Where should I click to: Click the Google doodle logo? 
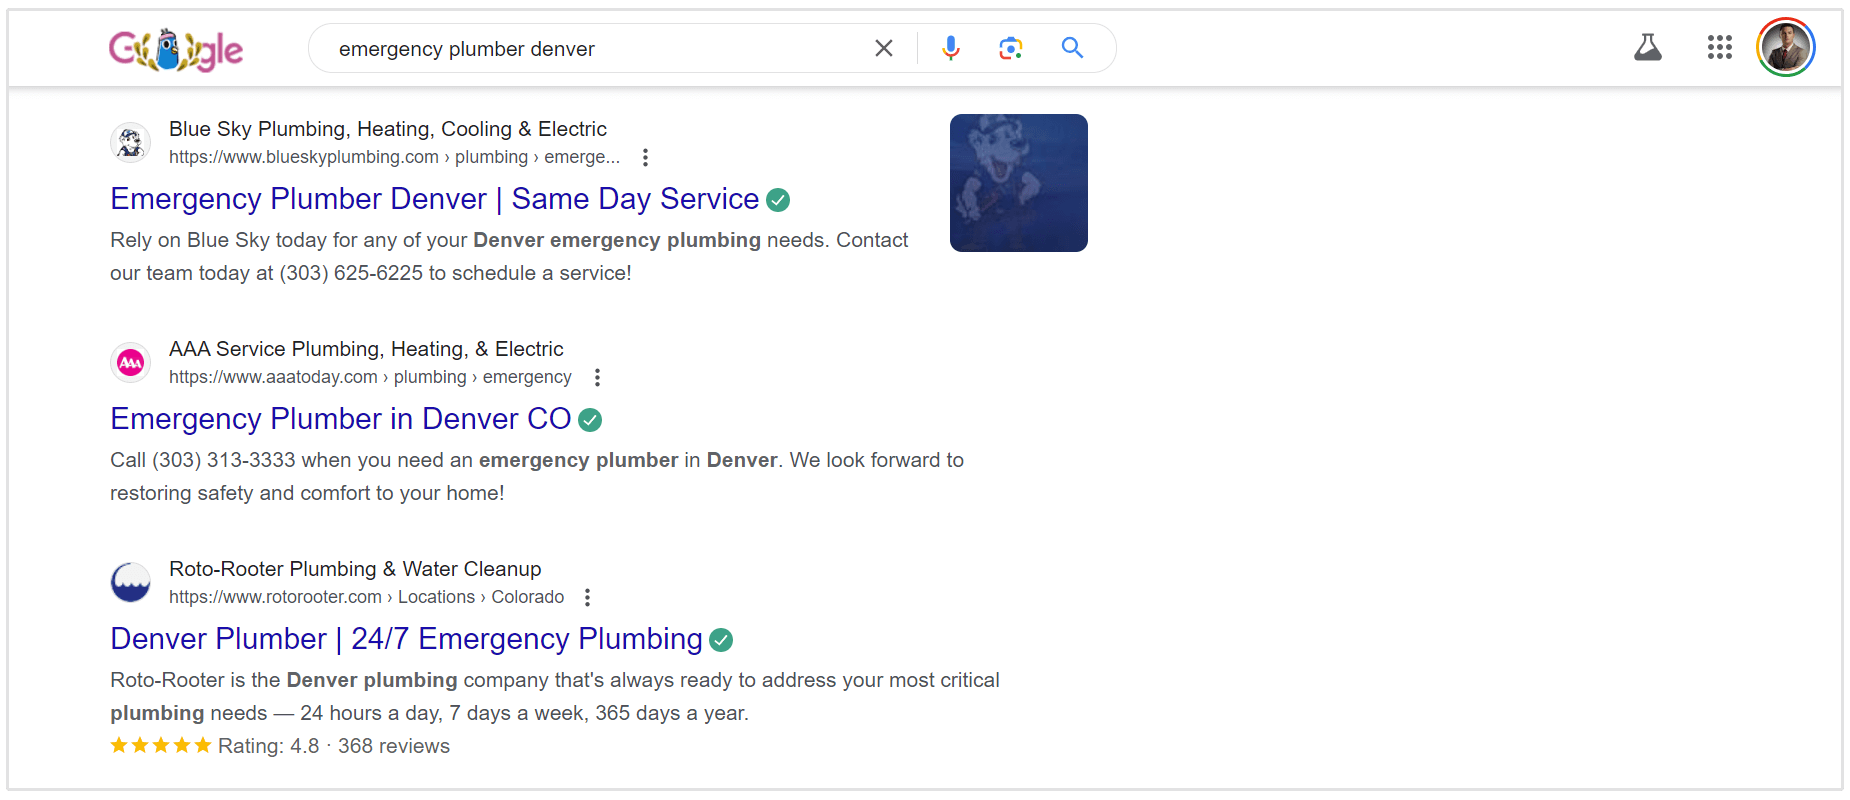click(x=176, y=49)
